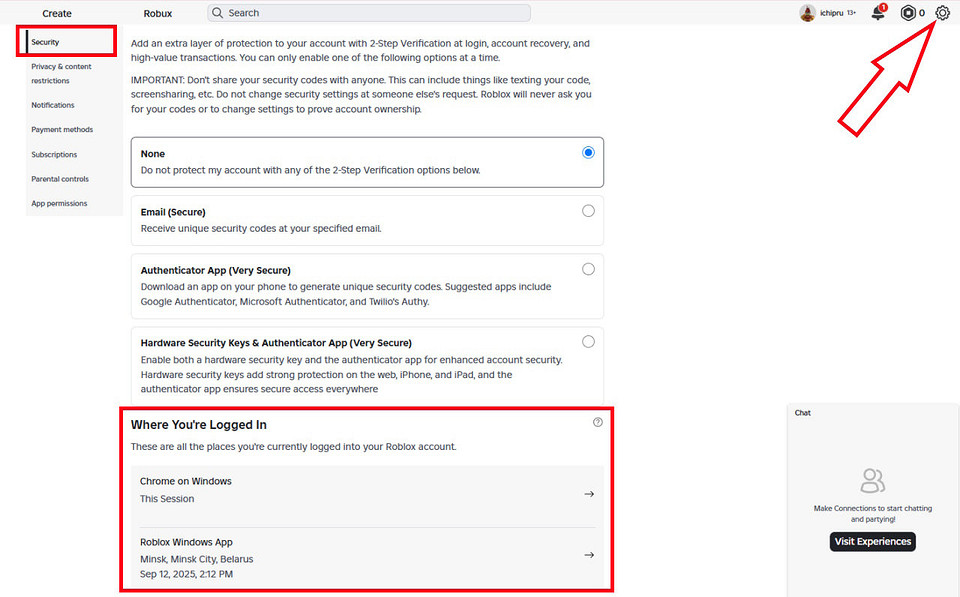Expand the Roblox Windows App session arrow
The width and height of the screenshot is (960, 597).
589,555
